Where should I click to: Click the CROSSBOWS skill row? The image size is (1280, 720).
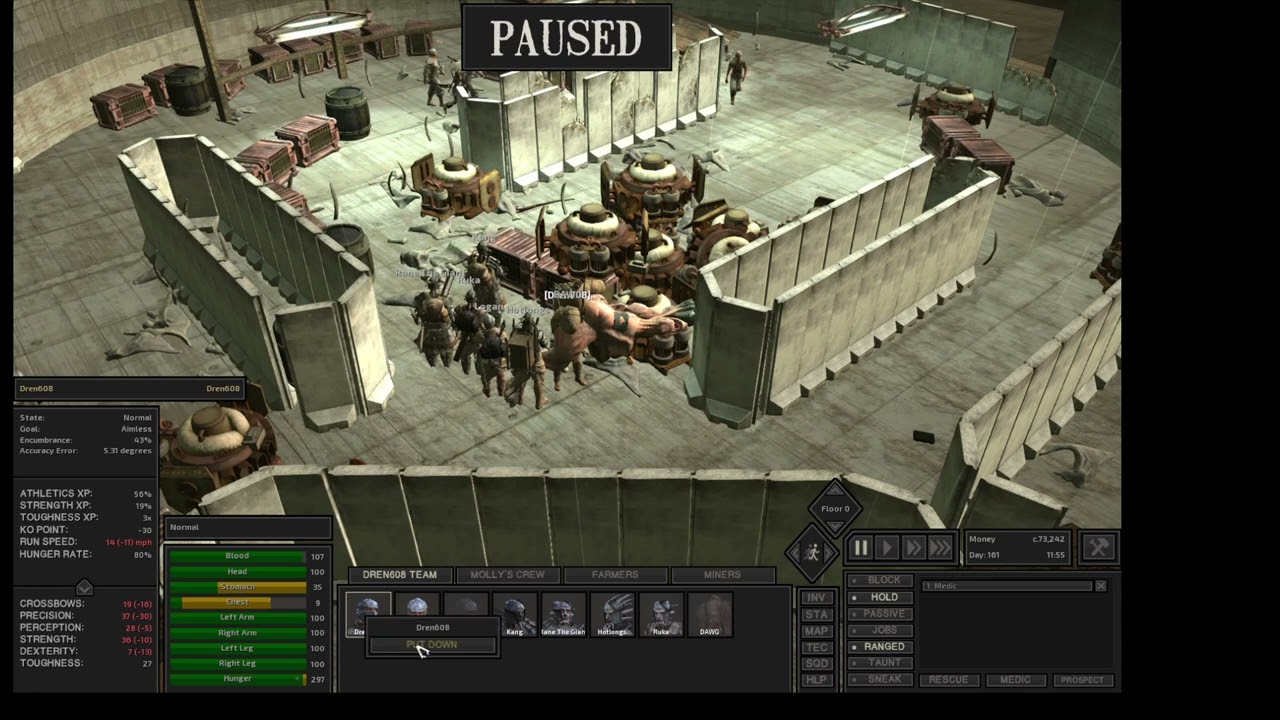86,603
